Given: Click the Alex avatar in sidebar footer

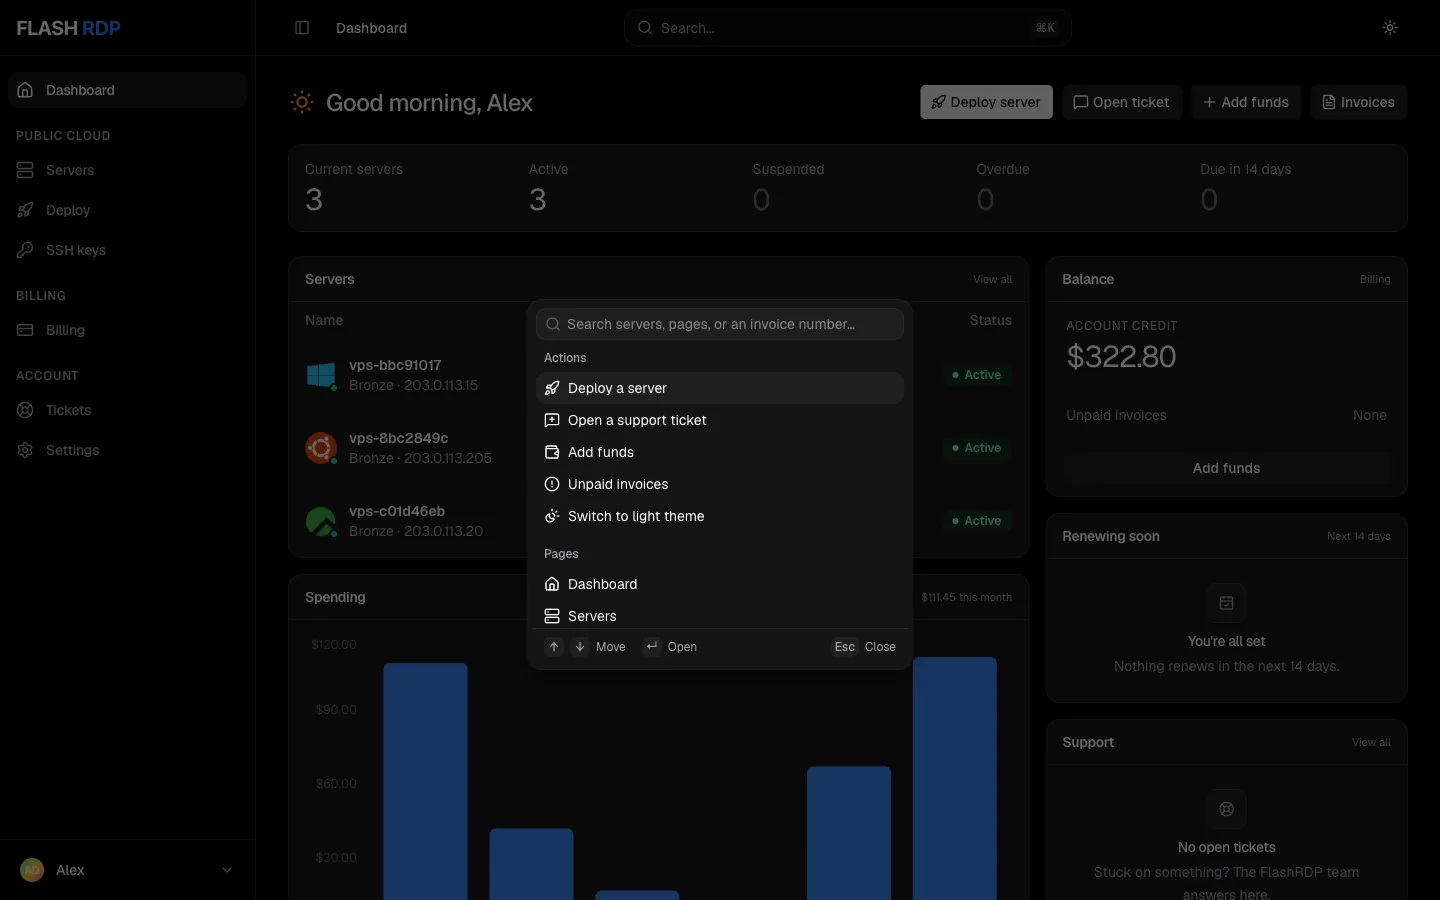Looking at the screenshot, I should 32,870.
